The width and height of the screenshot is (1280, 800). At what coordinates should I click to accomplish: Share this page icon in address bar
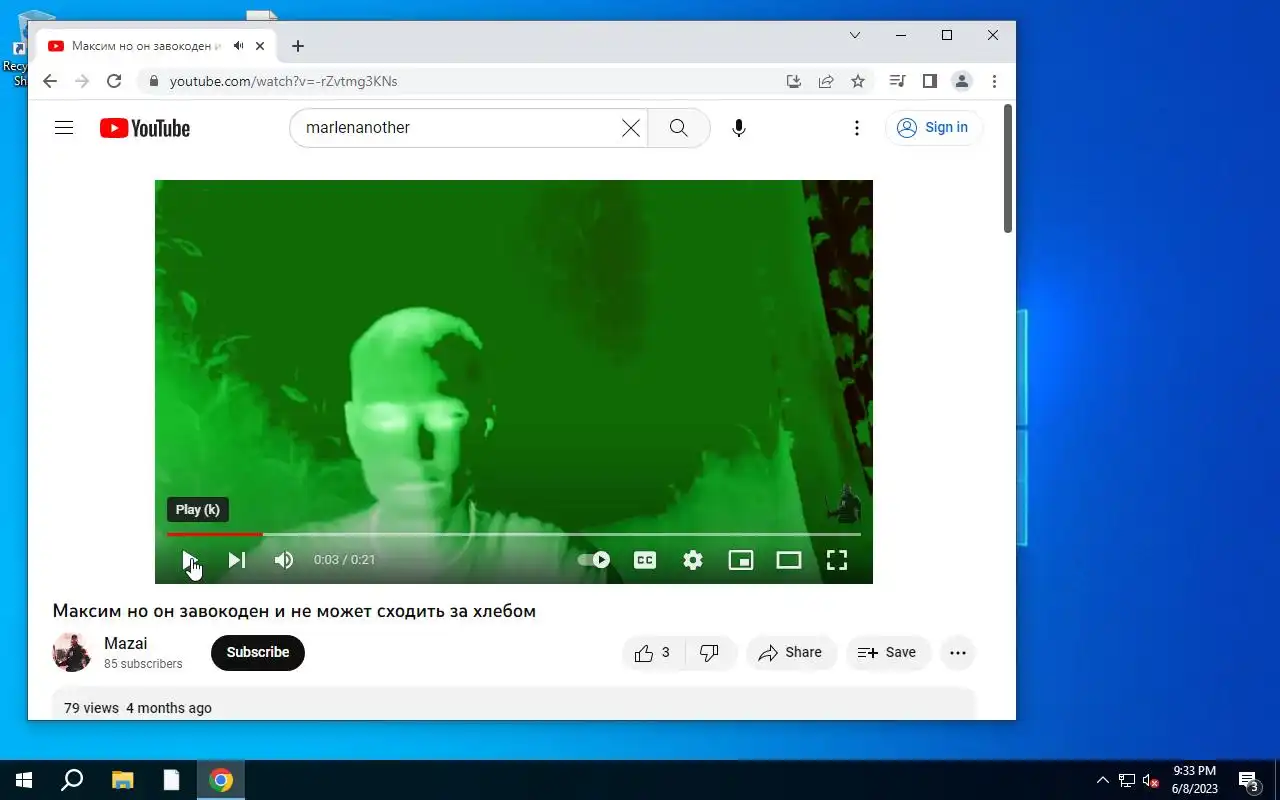tap(826, 81)
